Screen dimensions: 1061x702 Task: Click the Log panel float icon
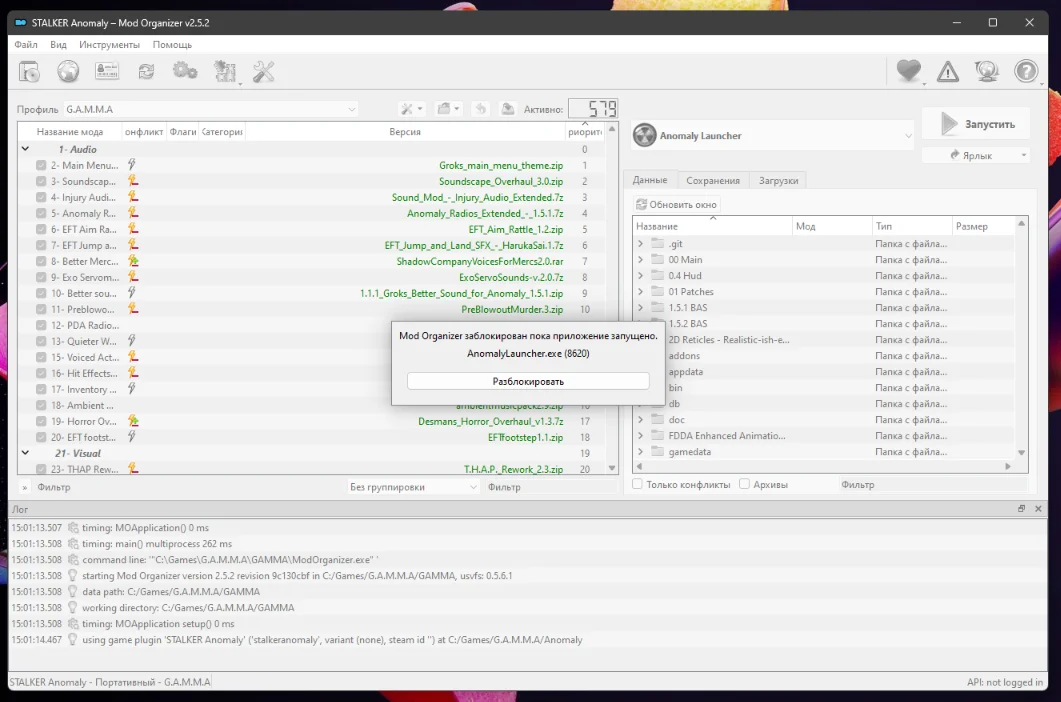click(x=1022, y=508)
